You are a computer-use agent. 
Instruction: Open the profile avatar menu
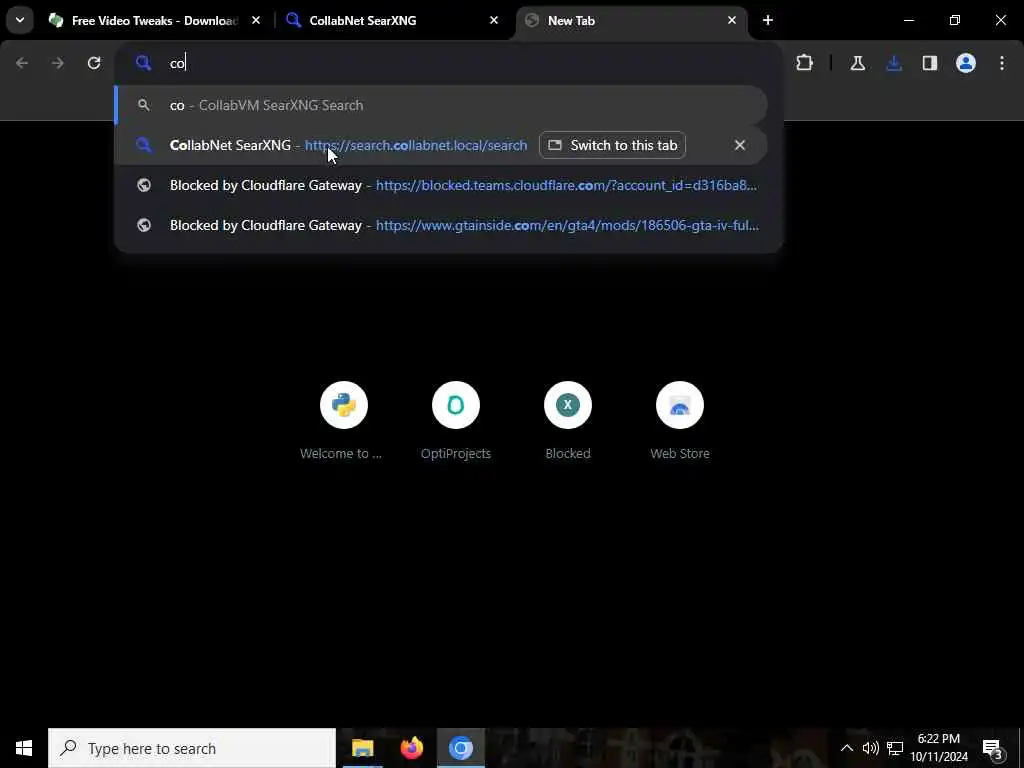(x=966, y=63)
